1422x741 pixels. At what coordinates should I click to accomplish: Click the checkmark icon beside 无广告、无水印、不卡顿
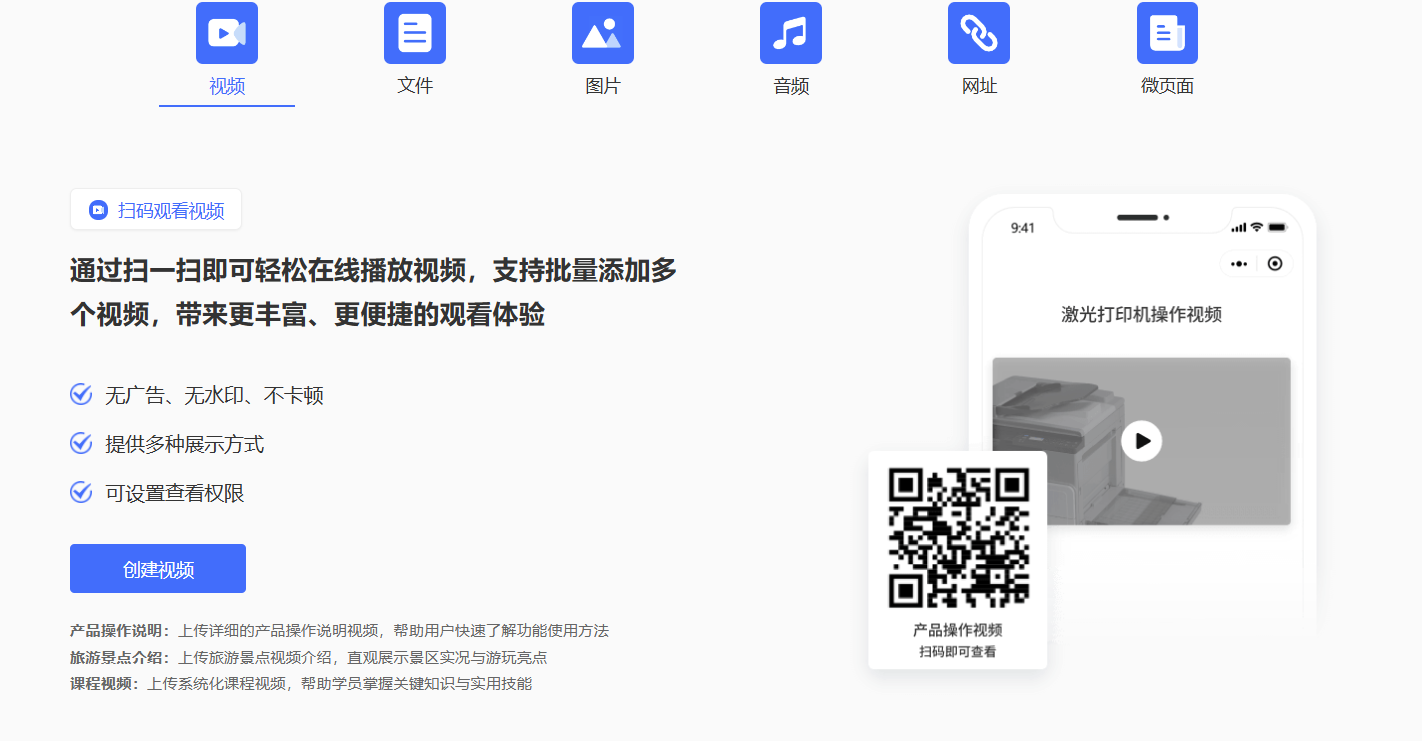point(81,395)
